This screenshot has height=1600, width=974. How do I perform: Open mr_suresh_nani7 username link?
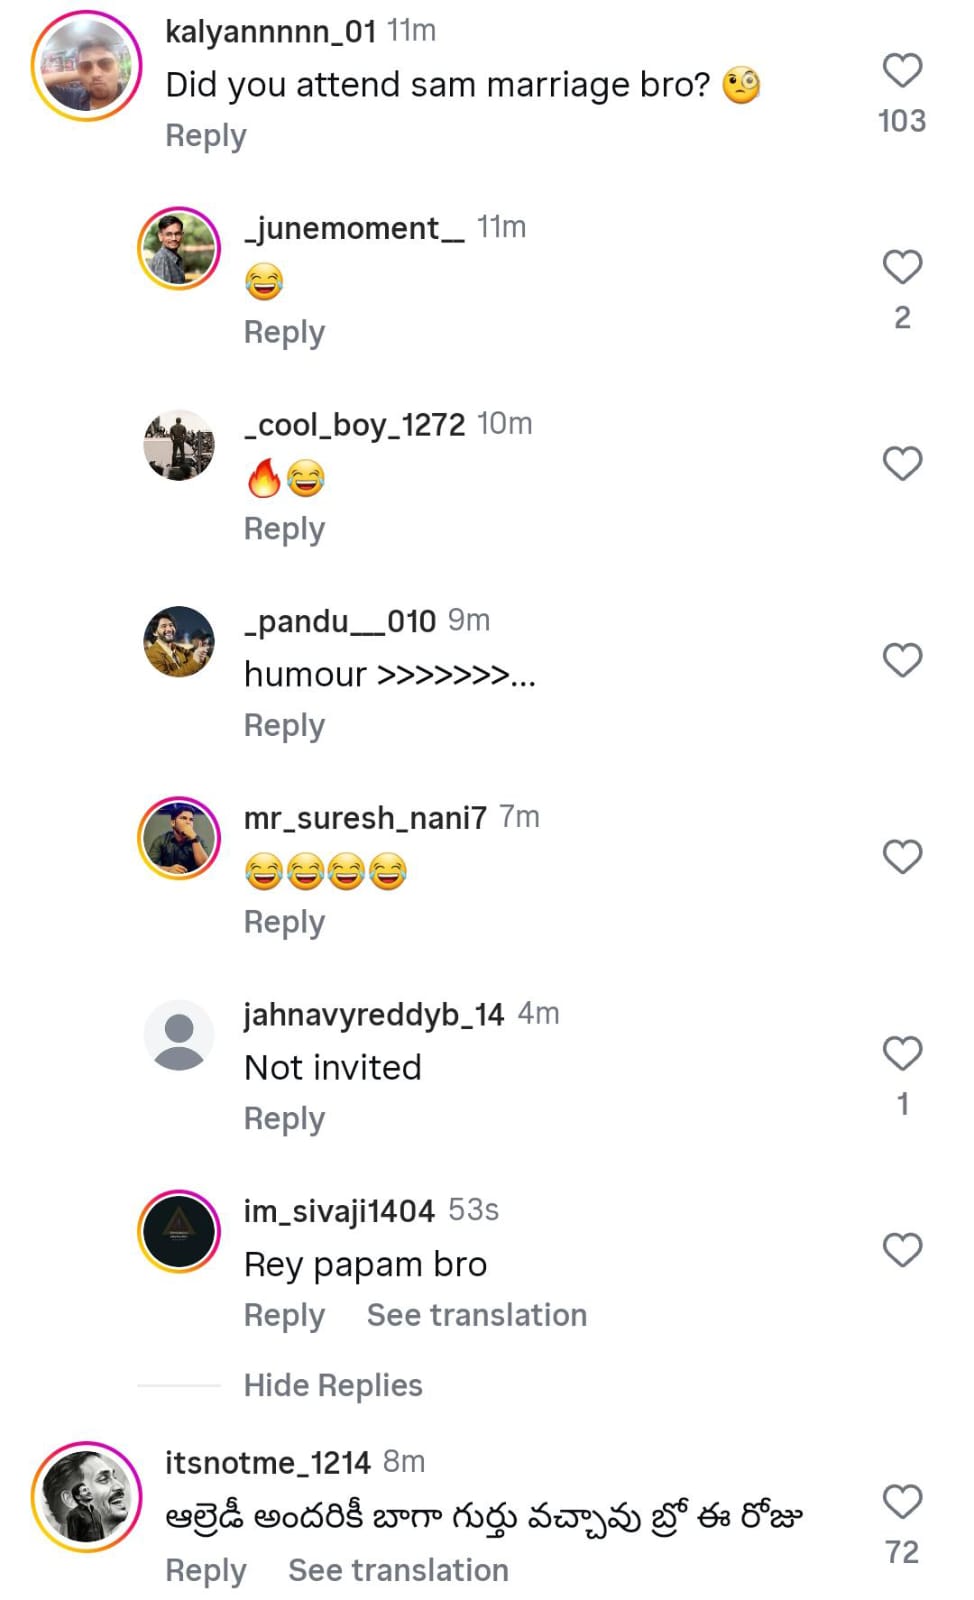tap(365, 818)
